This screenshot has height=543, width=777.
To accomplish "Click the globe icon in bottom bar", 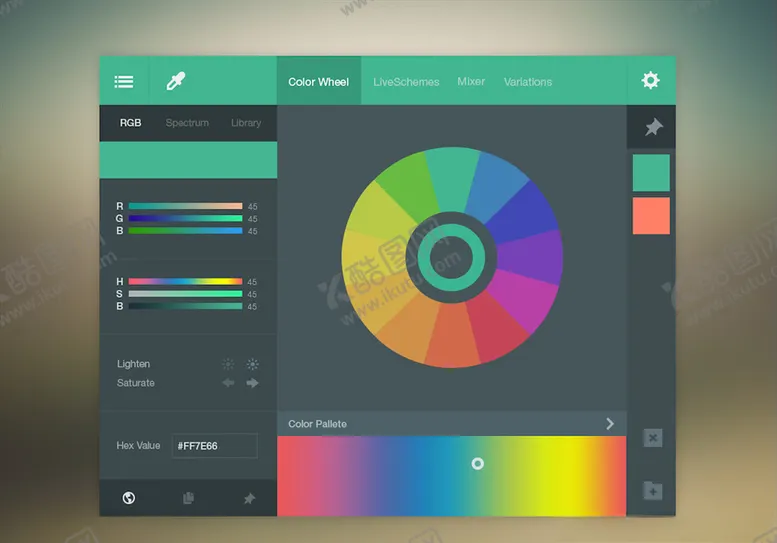I will point(129,498).
